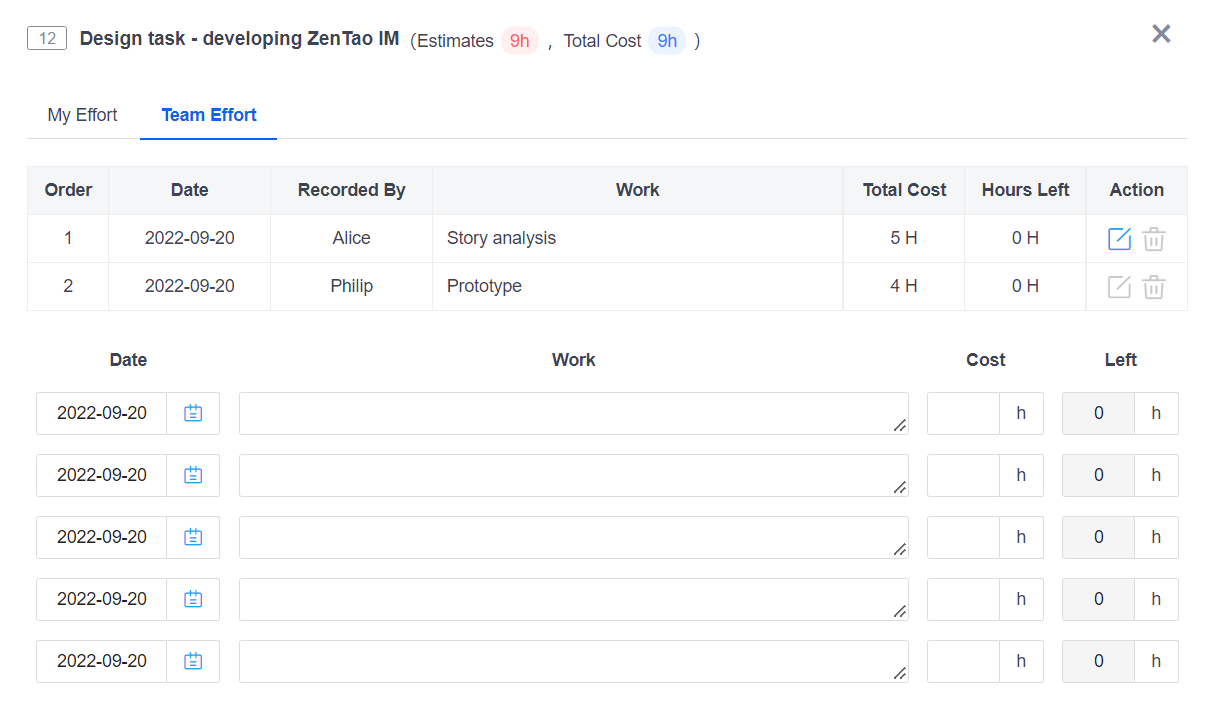Open the calendar picker in the second date row
Image resolution: width=1213 pixels, height=709 pixels.
[193, 475]
